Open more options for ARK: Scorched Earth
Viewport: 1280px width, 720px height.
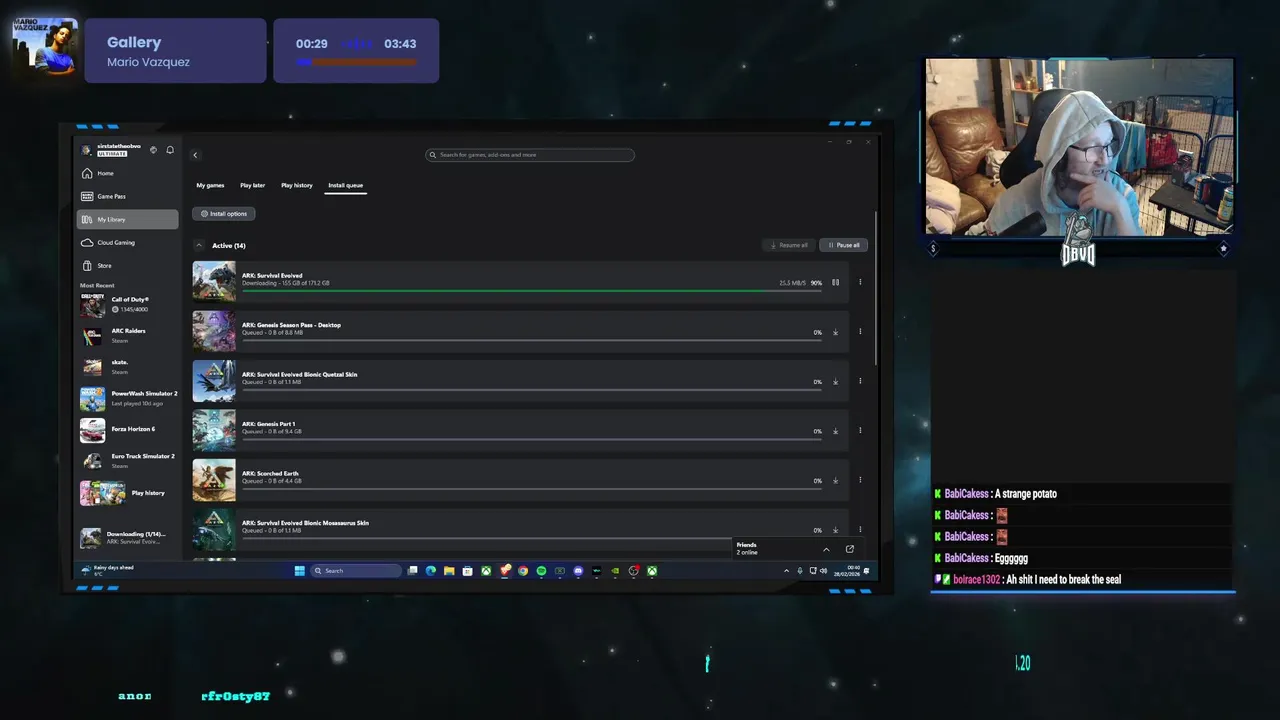(860, 480)
